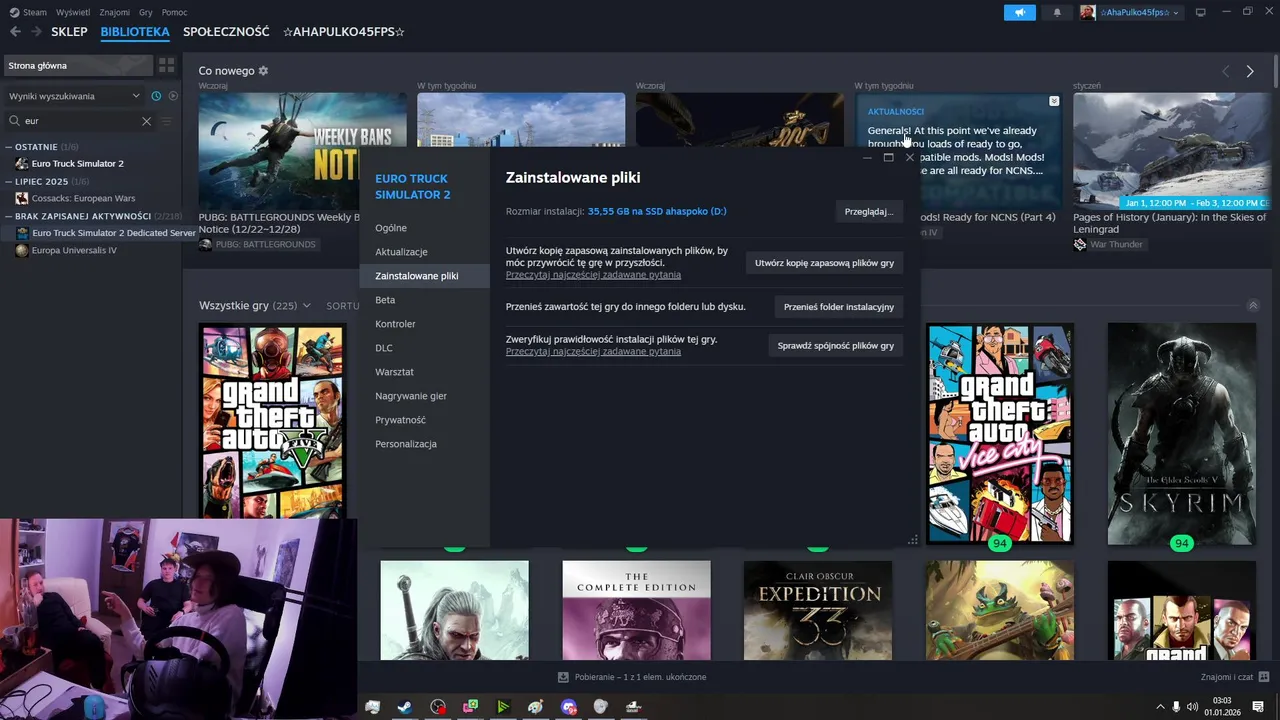Screen dimensions: 1280x720
Task: Click the Europa Universalis IV icon
Action: click(x=22, y=250)
